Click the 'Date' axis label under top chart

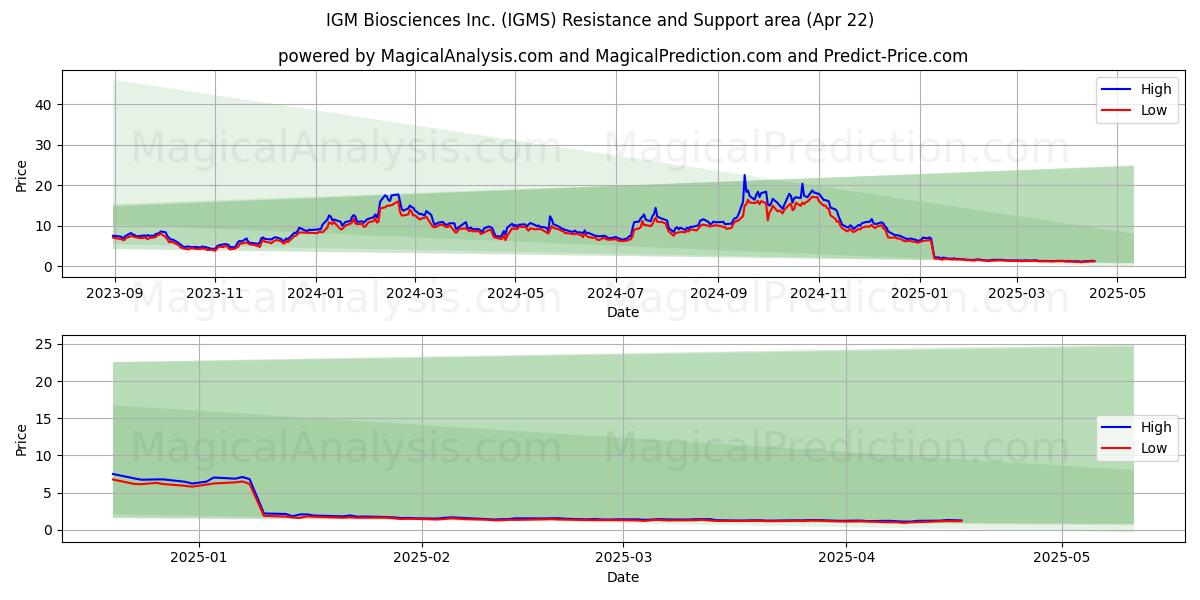tap(623, 313)
